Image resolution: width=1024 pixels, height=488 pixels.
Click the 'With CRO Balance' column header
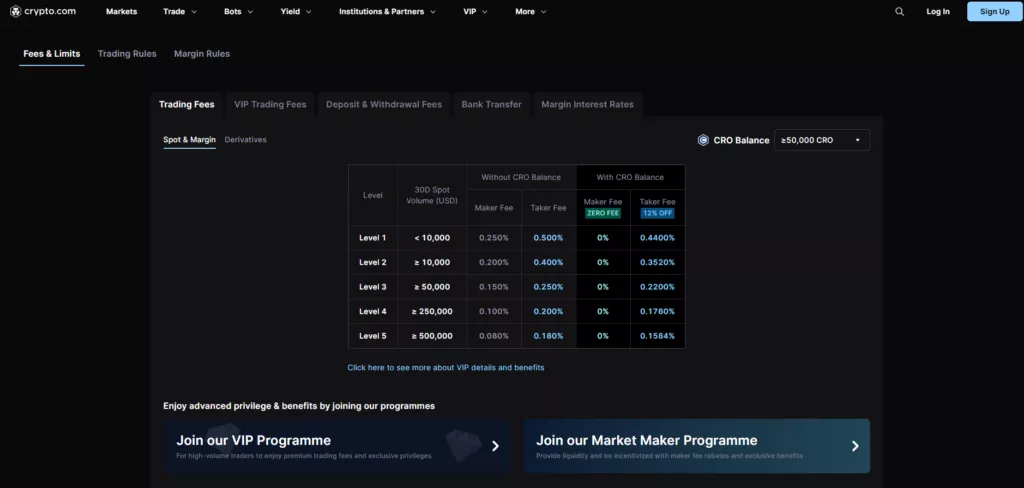(x=630, y=177)
